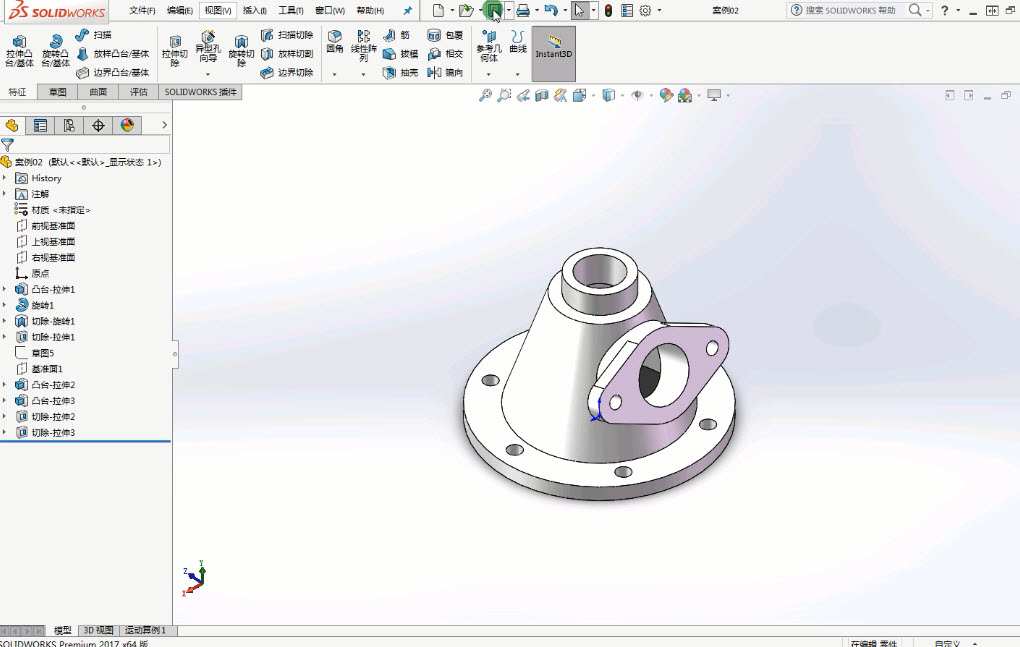
Task: Expand the 注解 annotations node
Action: coord(5,194)
